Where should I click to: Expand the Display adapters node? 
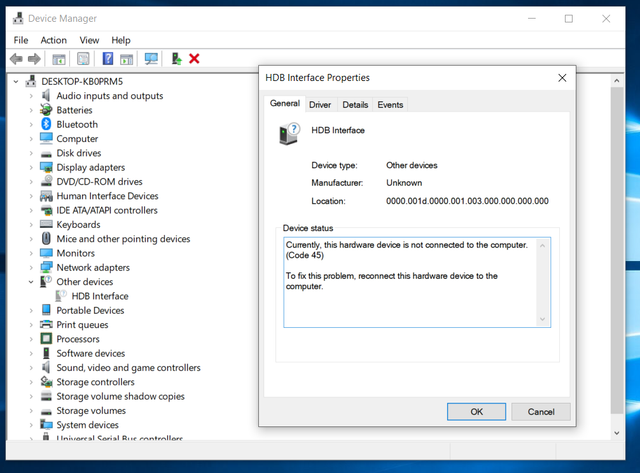click(x=31, y=167)
